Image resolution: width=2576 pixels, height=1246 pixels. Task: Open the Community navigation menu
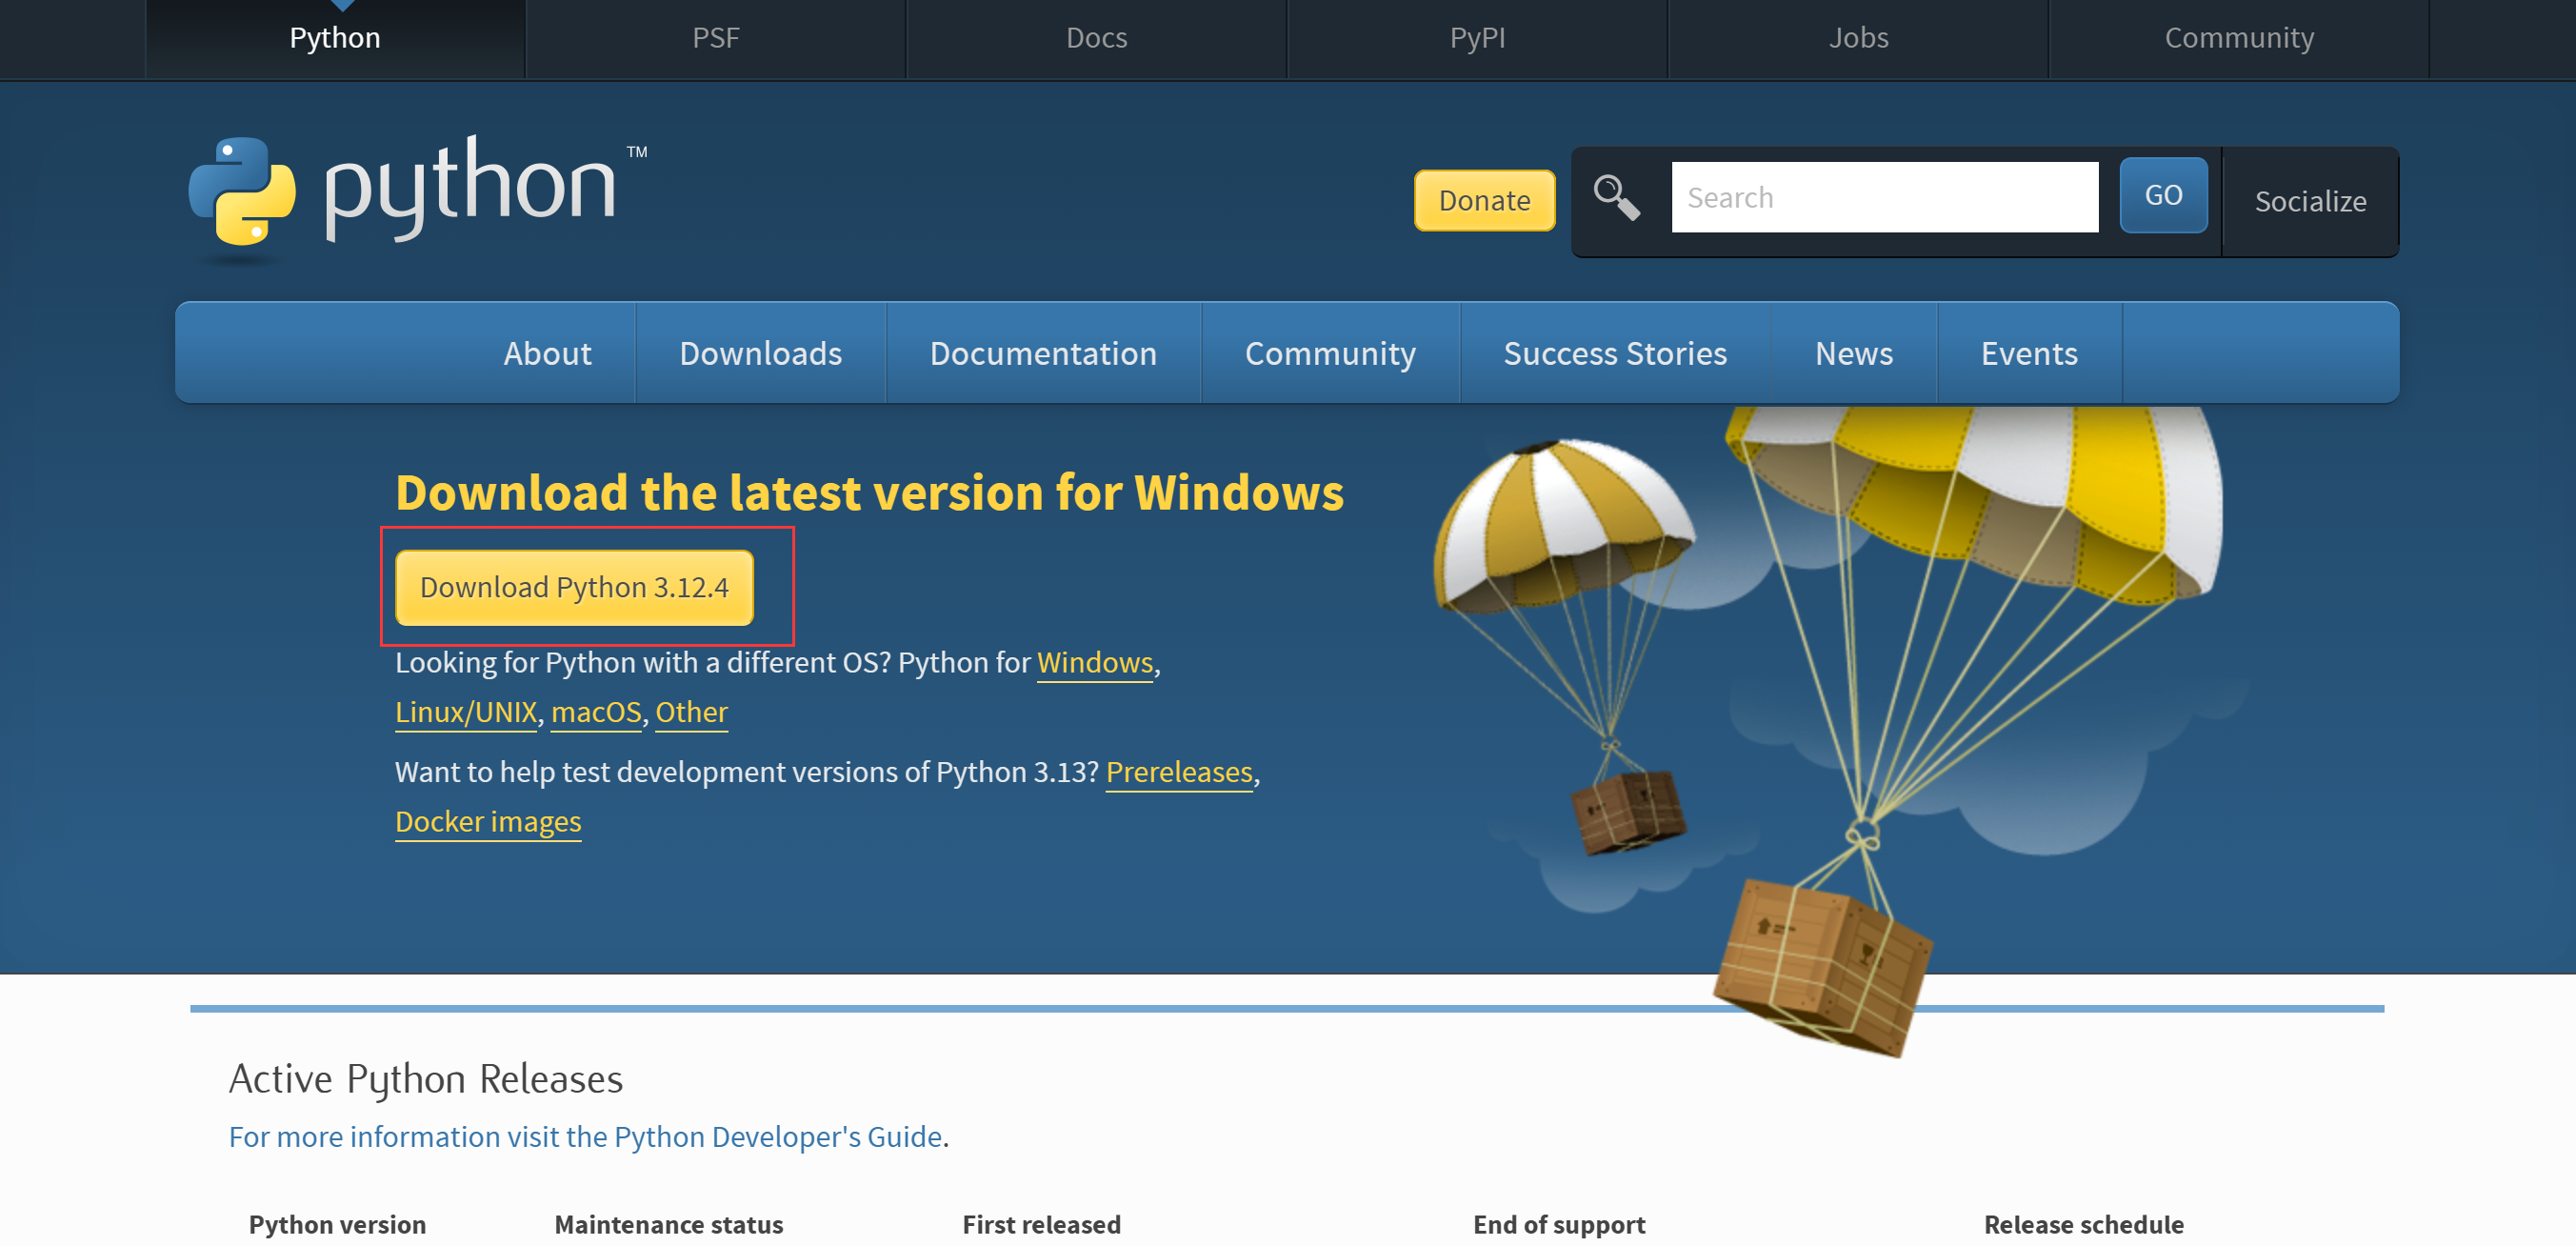pos(1330,352)
